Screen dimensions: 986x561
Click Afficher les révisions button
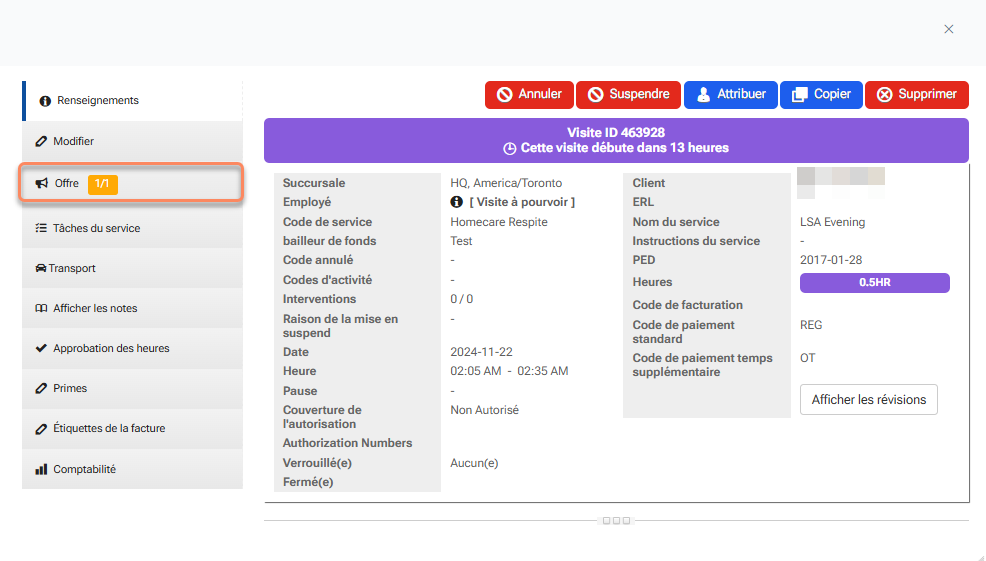[868, 399]
